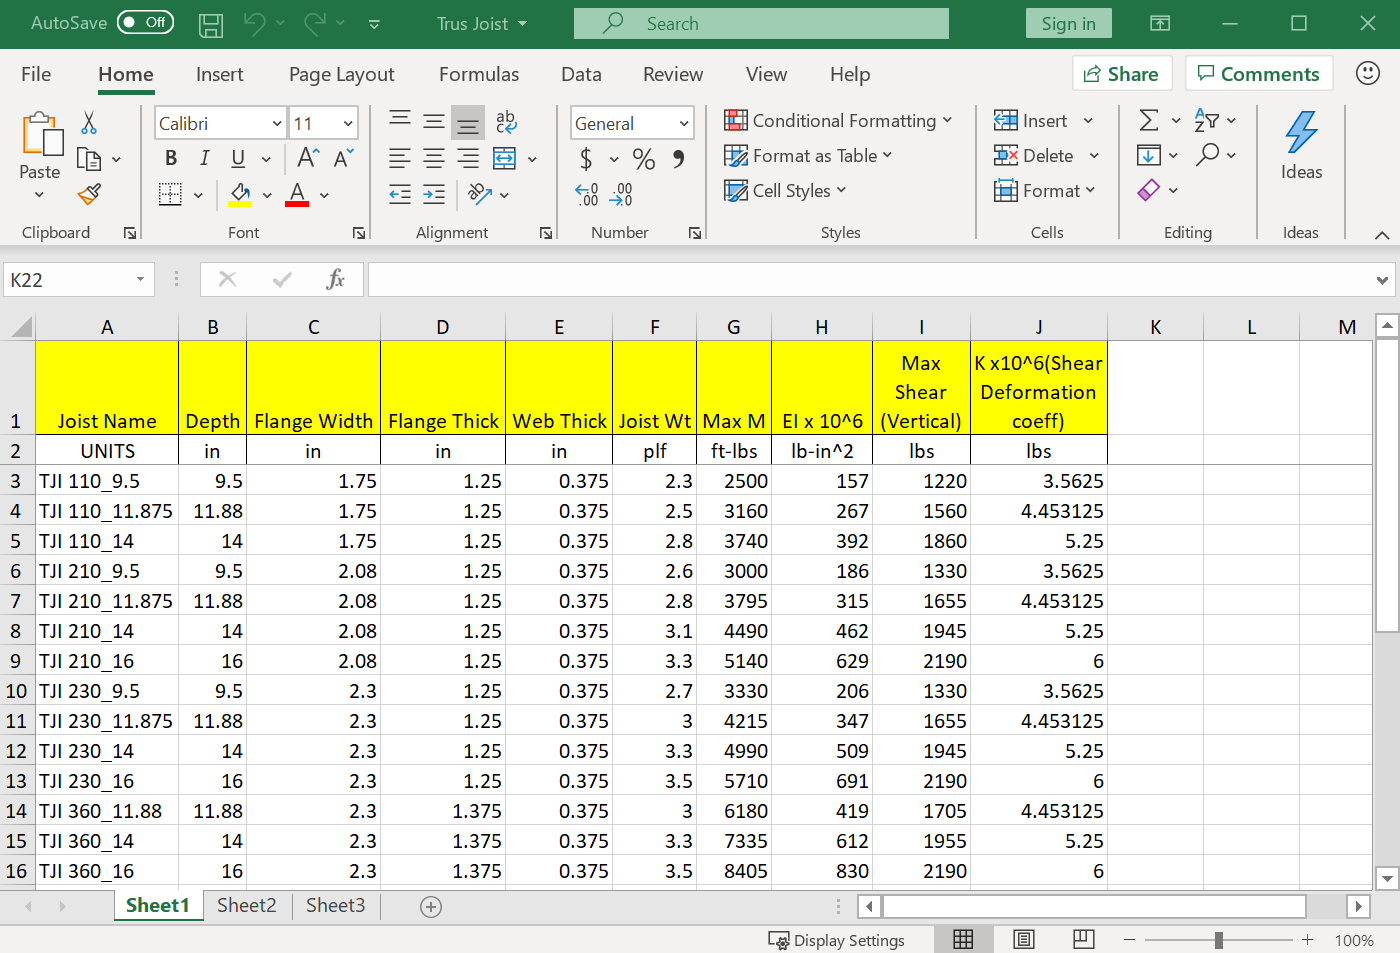Toggle Italic formatting
Viewport: 1400px width, 953px height.
click(204, 158)
